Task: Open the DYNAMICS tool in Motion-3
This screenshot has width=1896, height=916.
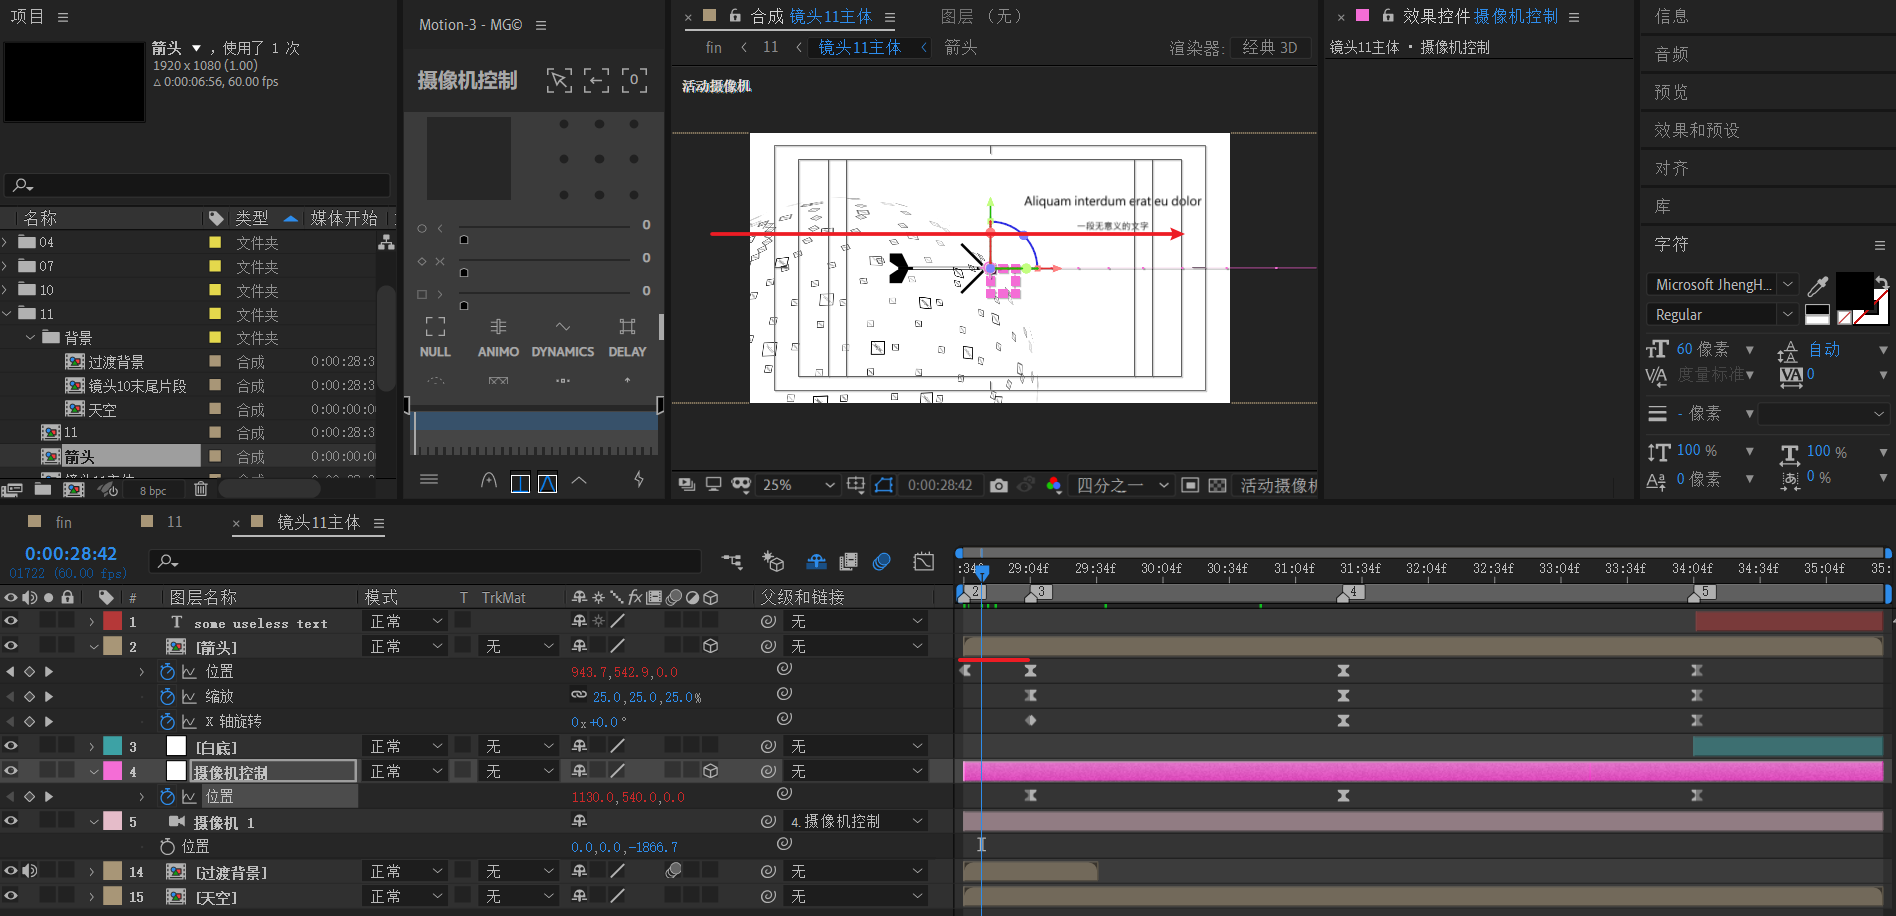Action: pyautogui.click(x=563, y=338)
